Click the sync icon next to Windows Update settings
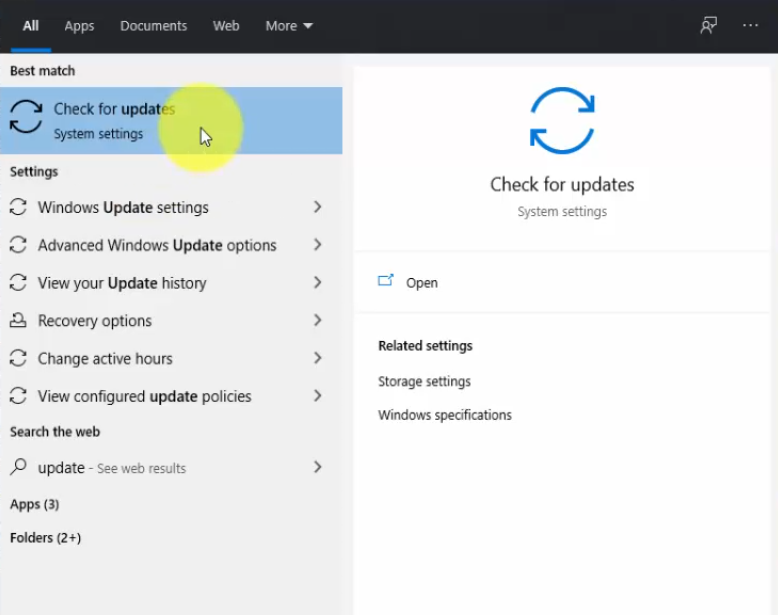The height and width of the screenshot is (615, 778). point(18,207)
